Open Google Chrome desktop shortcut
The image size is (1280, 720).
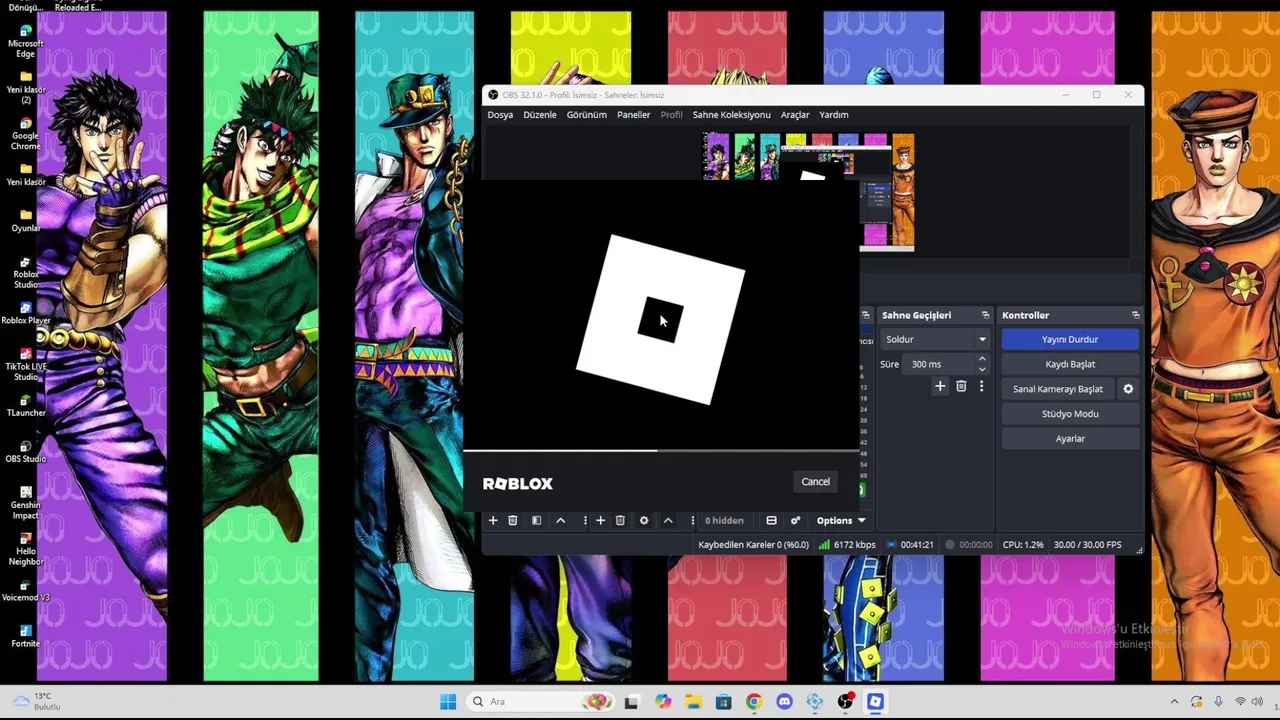[x=25, y=133]
